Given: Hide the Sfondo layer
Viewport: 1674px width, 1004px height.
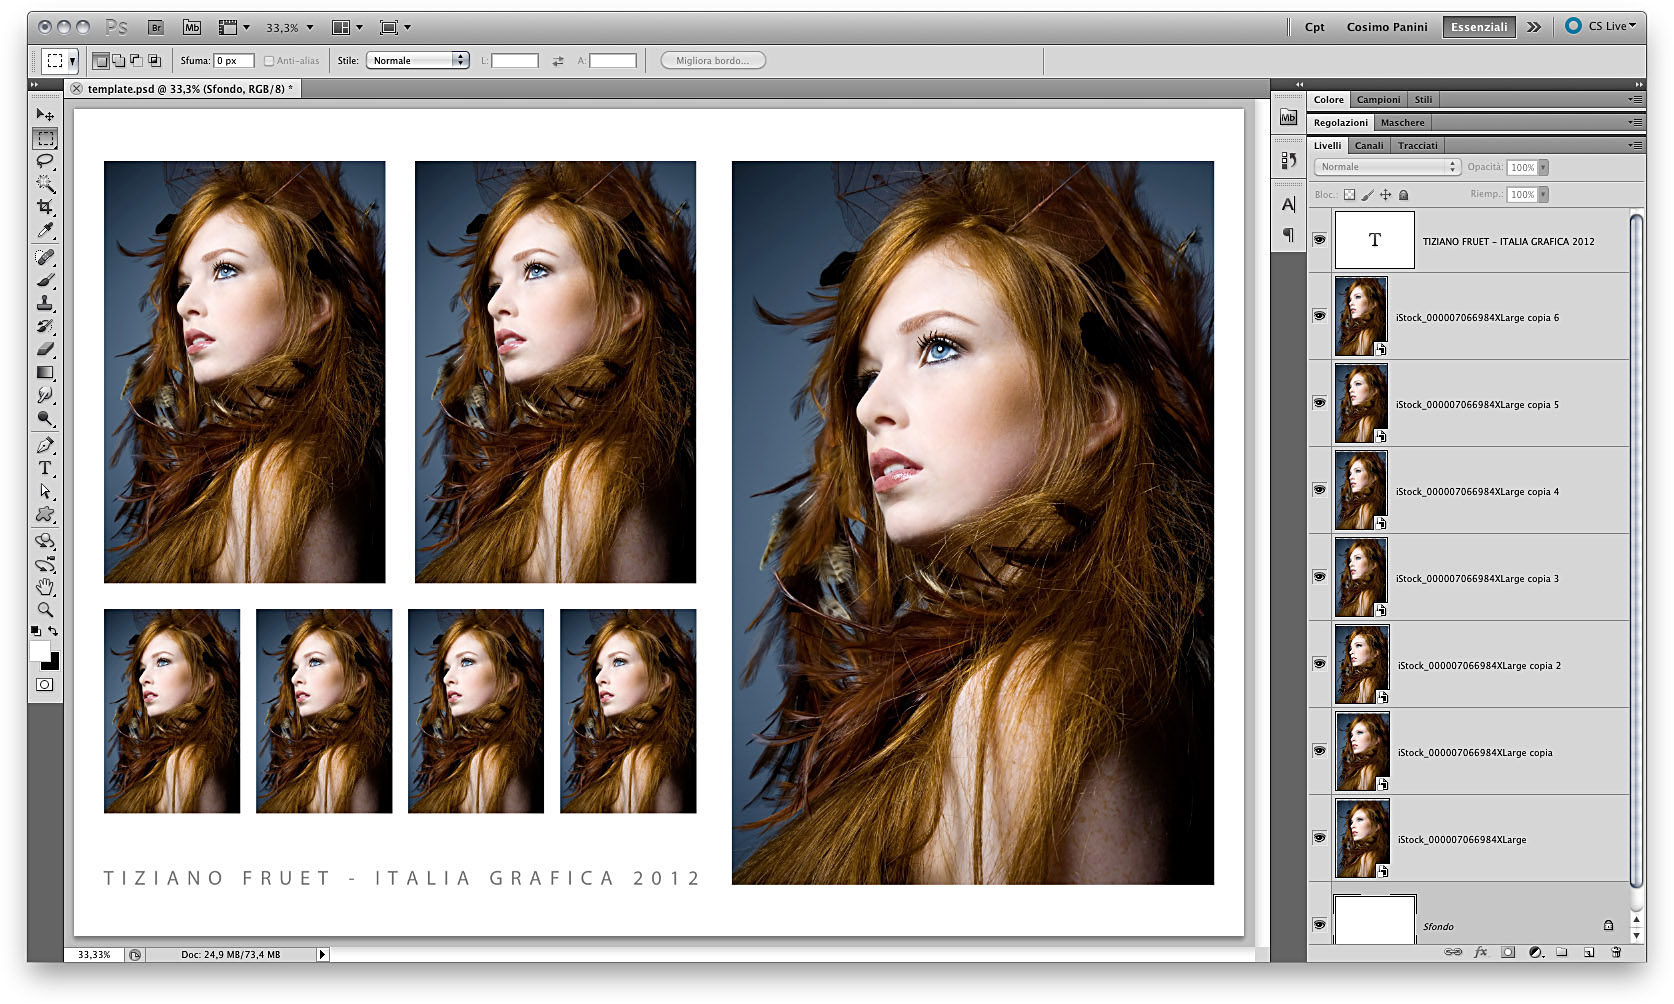Looking at the screenshot, I should click(1319, 925).
